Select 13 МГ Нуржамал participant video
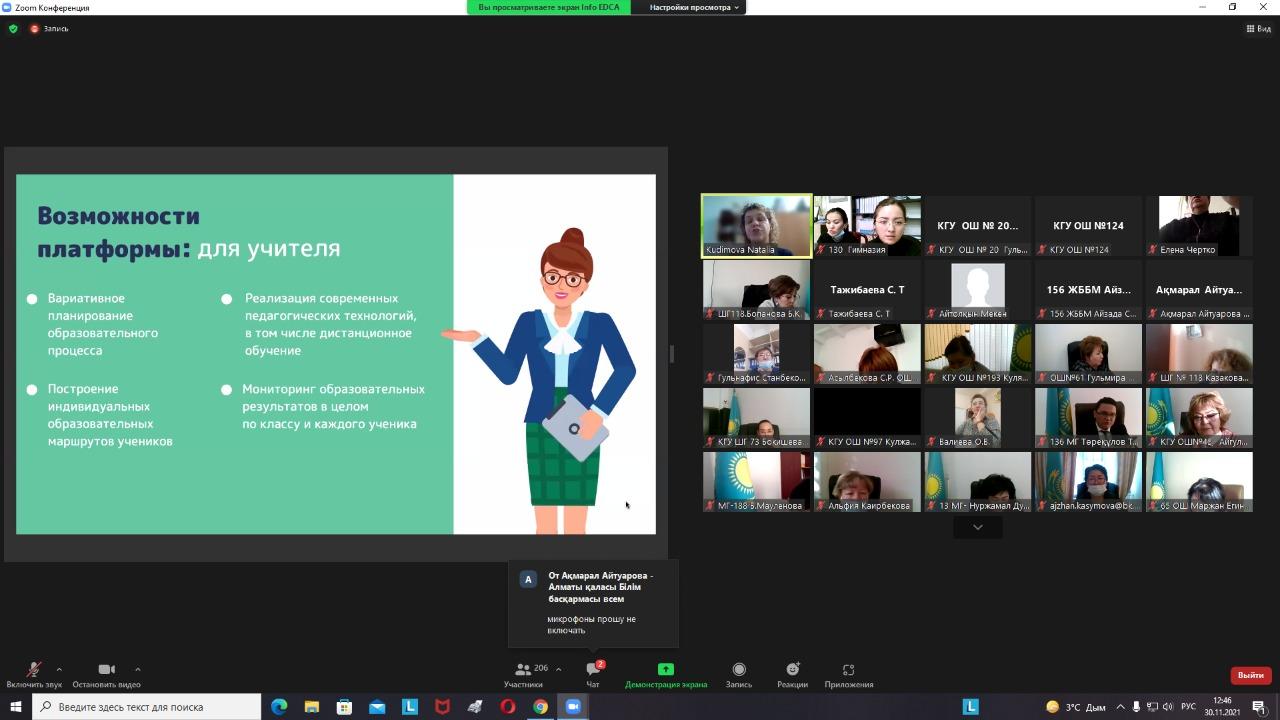 pos(977,482)
